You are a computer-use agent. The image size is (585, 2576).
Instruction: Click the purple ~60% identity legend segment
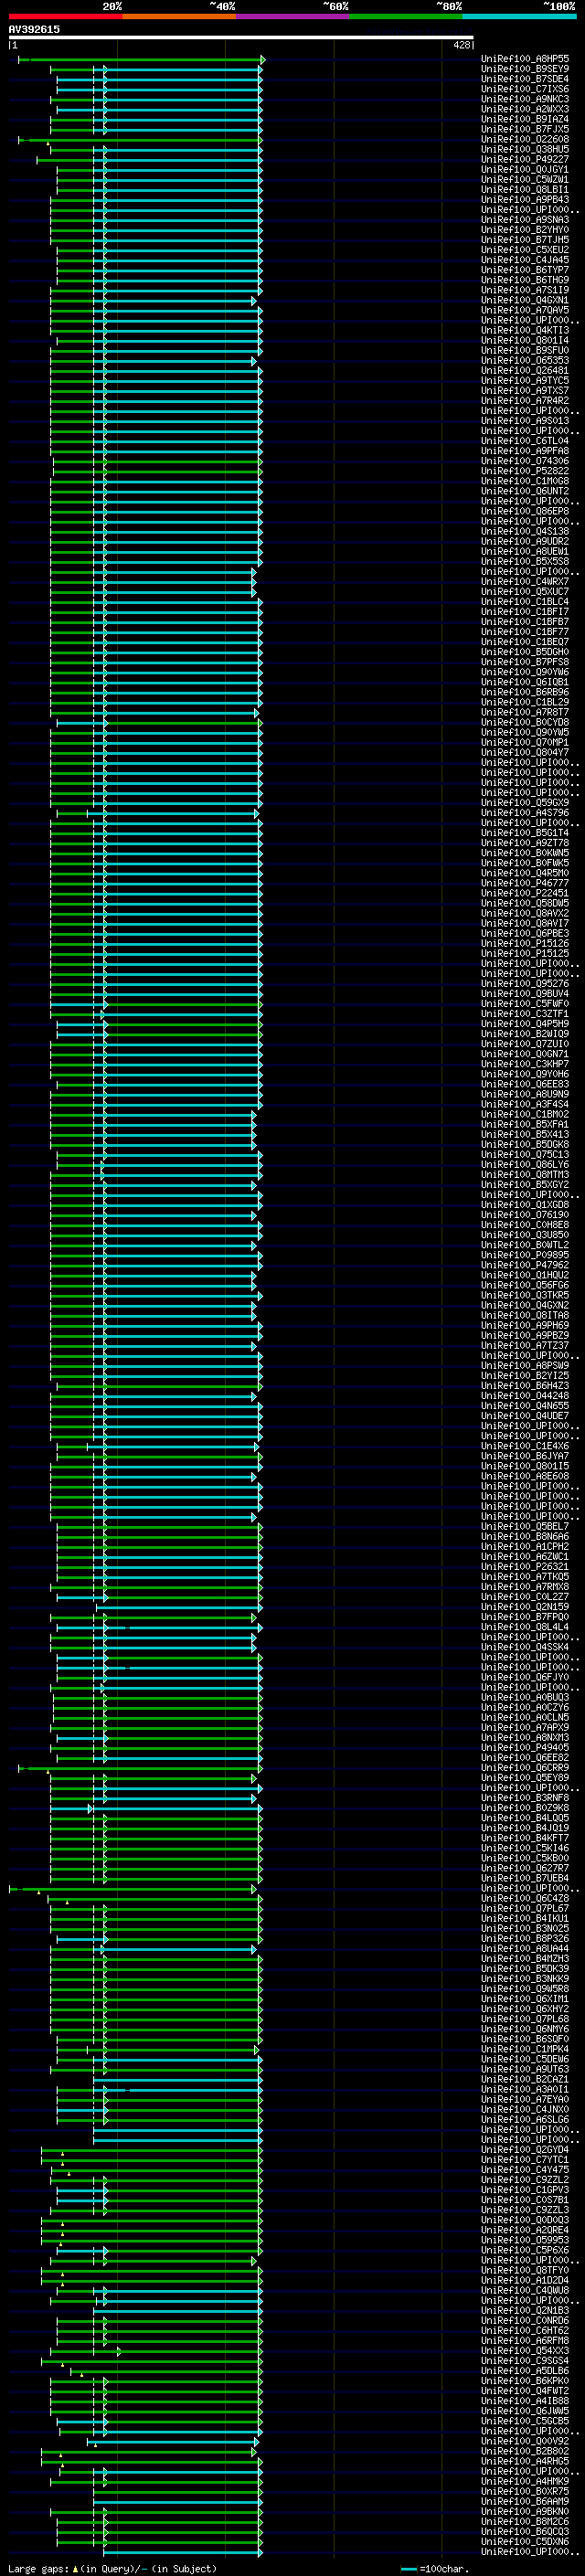click(293, 16)
